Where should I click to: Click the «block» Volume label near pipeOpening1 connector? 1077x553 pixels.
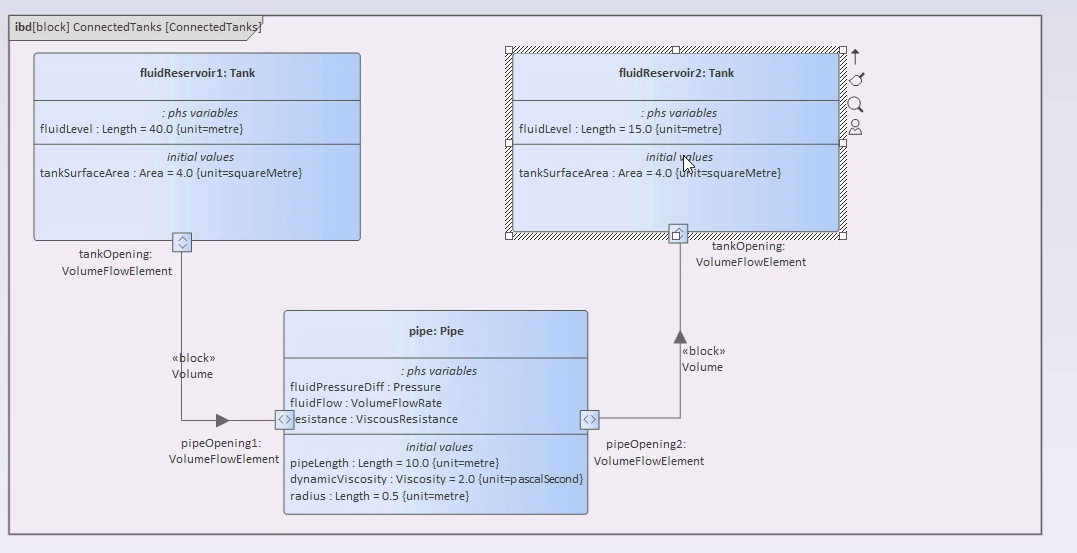click(x=193, y=366)
